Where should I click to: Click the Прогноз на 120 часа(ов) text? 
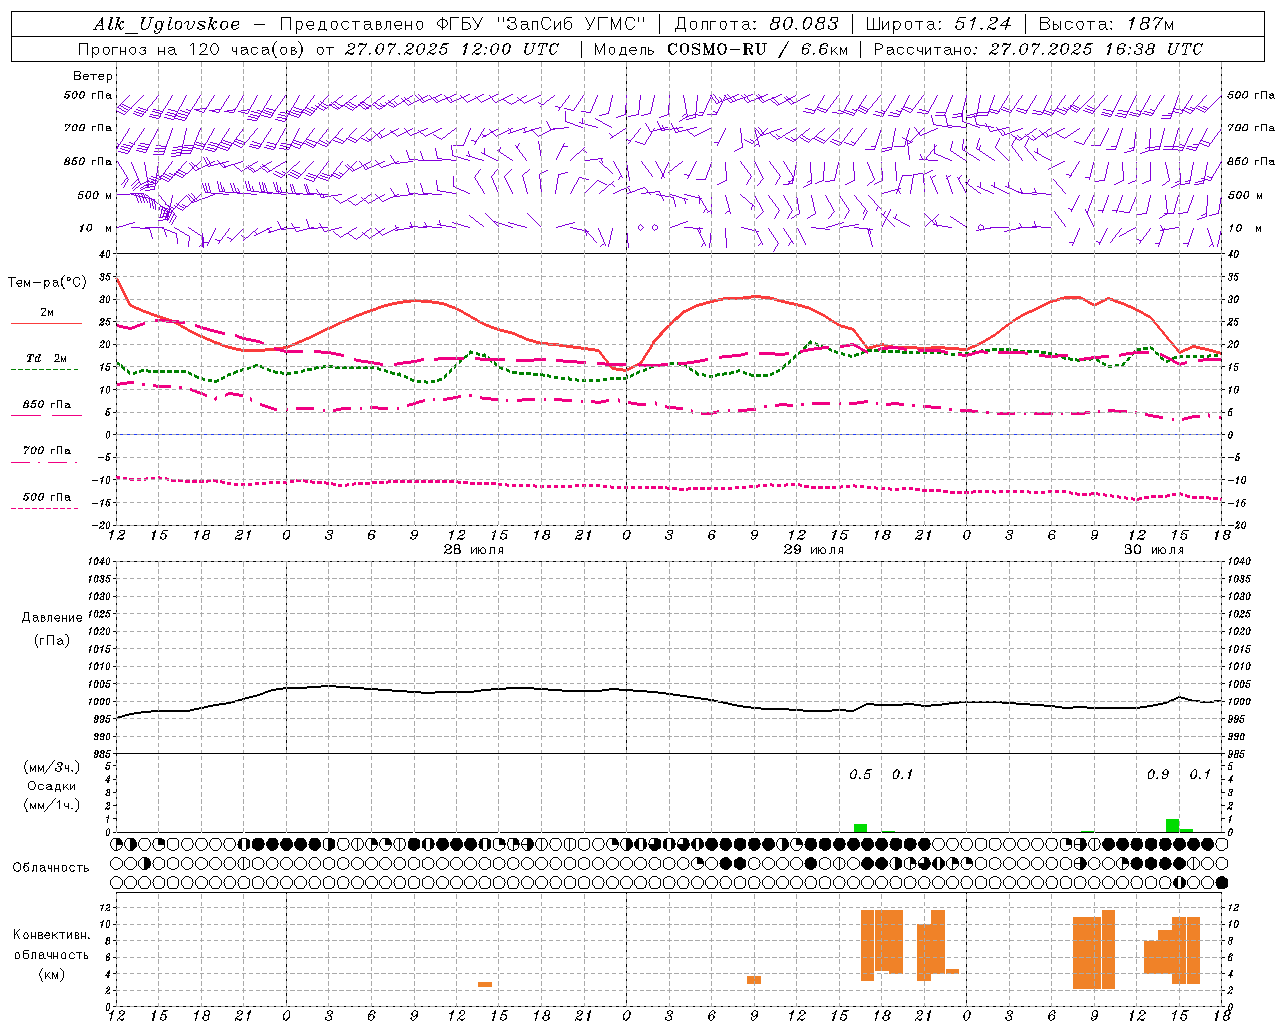[x=192, y=49]
